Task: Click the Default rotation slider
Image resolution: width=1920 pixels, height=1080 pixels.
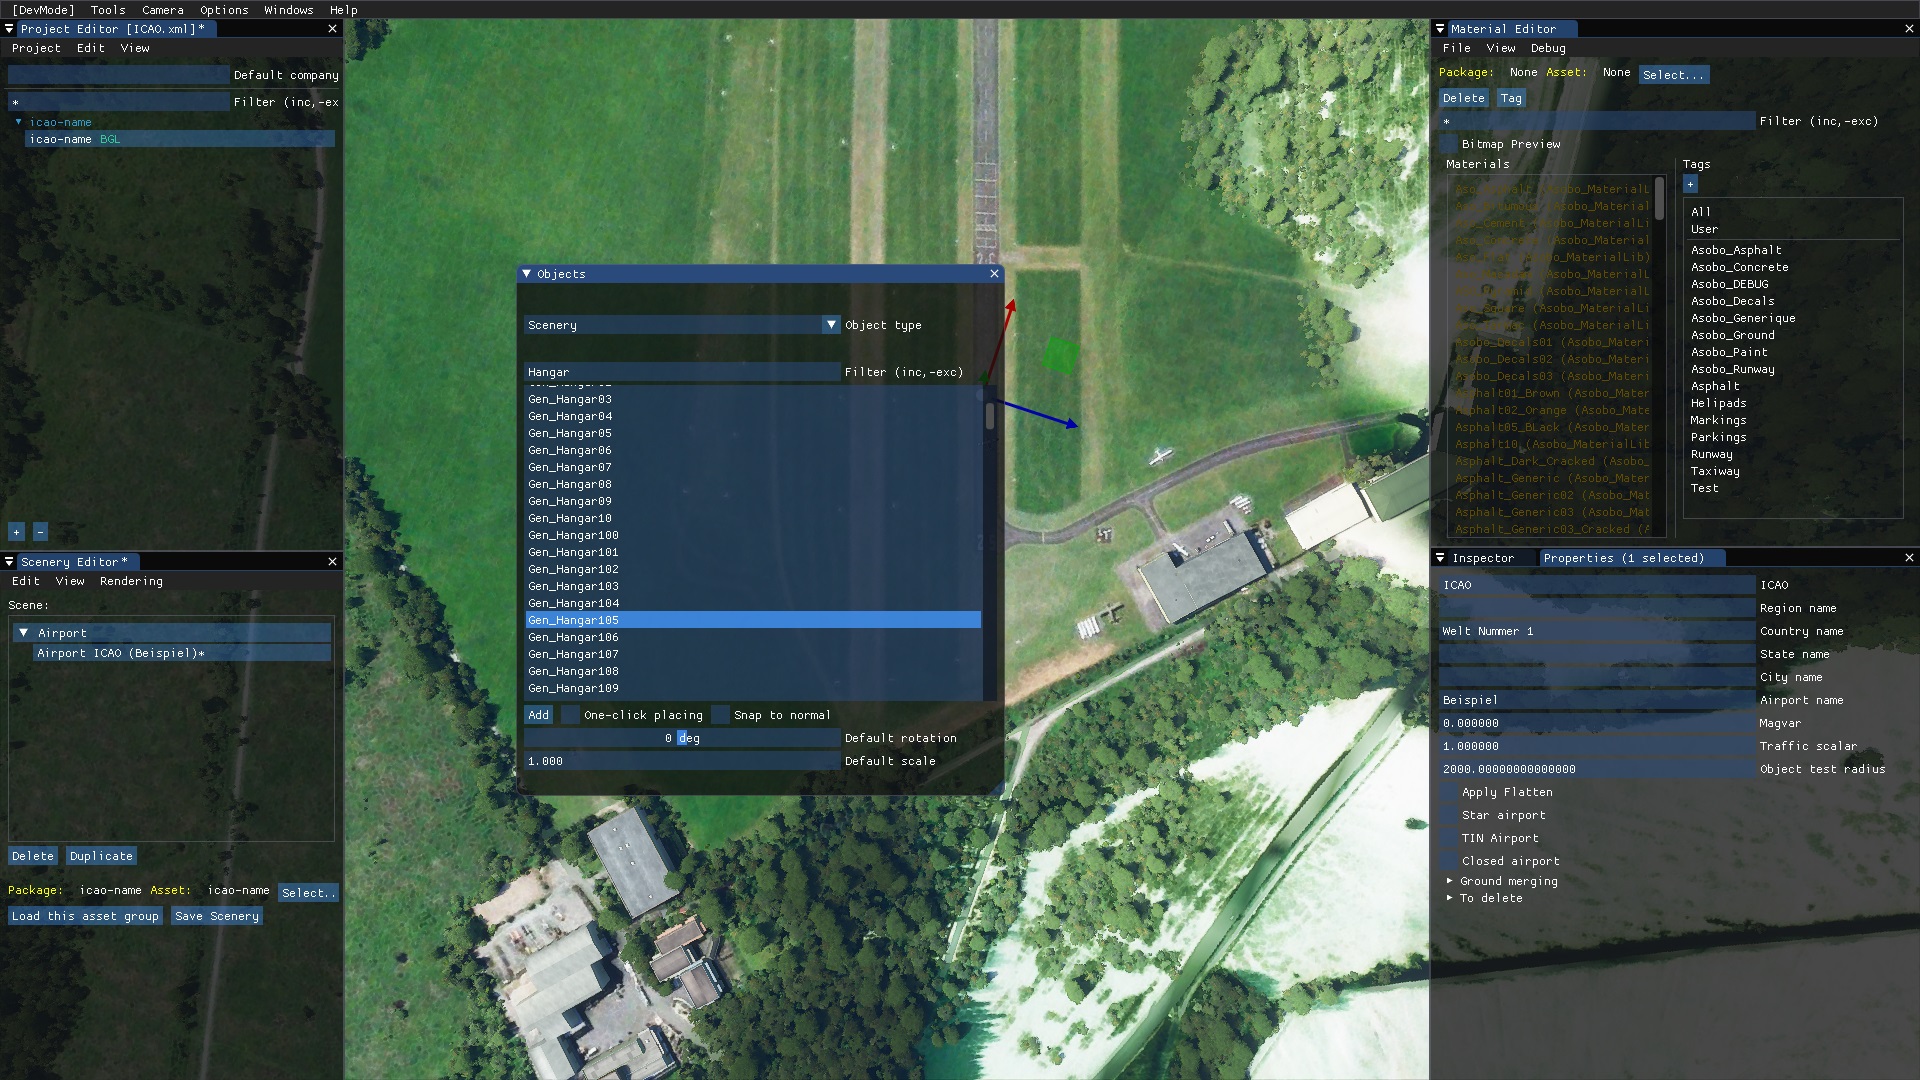Action: click(682, 738)
